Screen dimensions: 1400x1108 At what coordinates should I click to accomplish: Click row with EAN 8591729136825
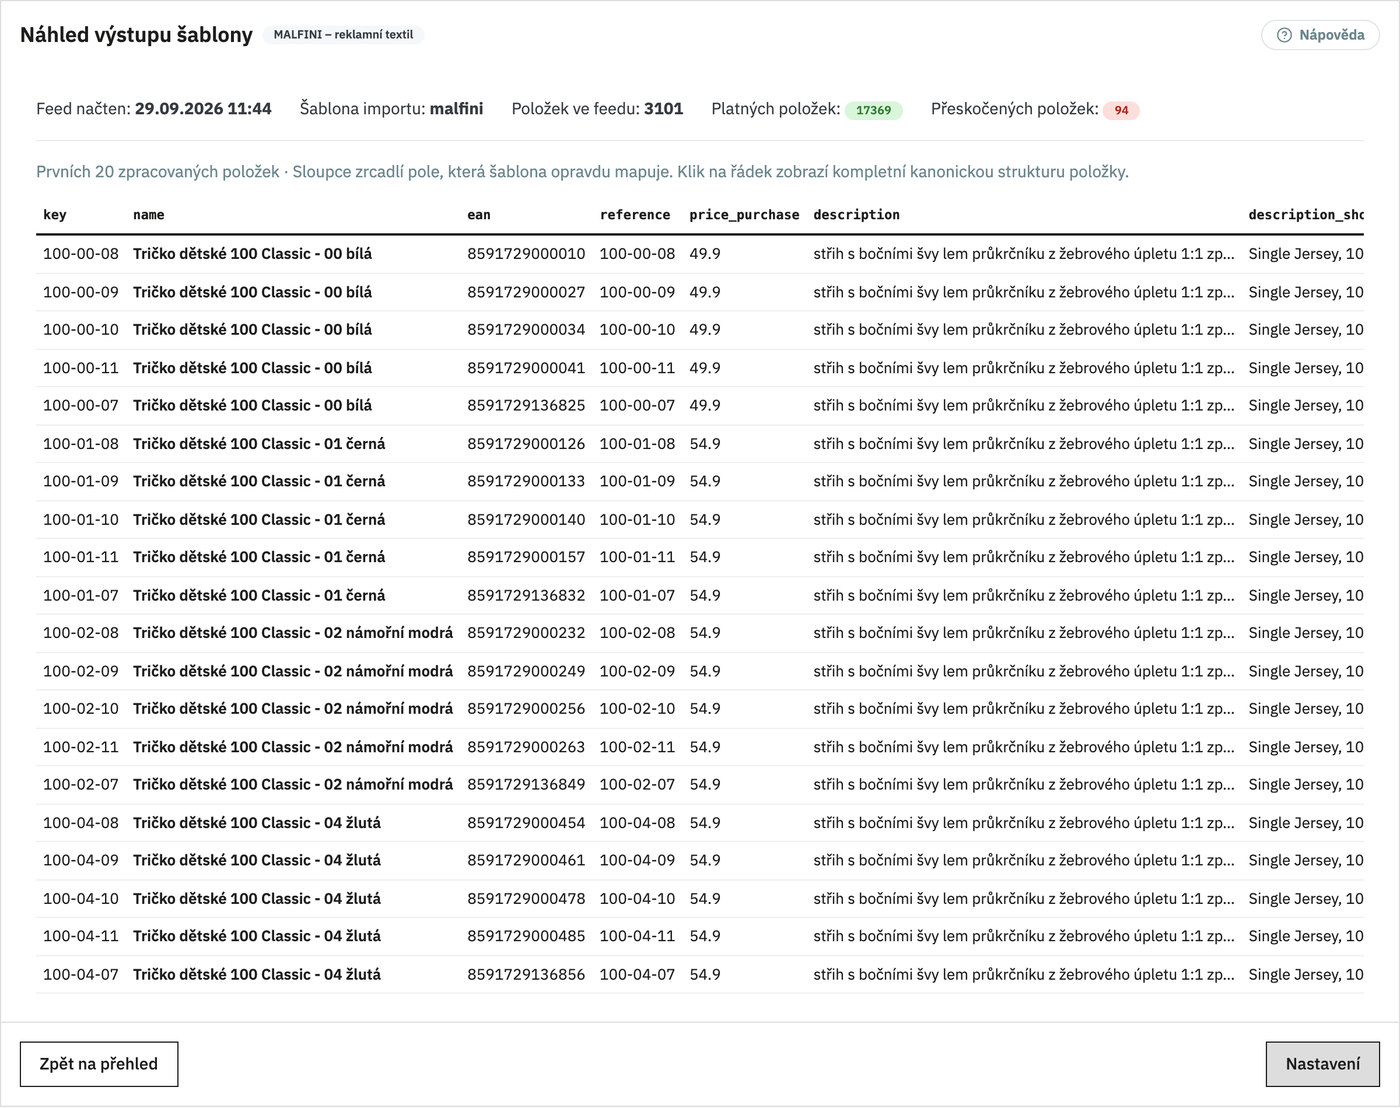[x=700, y=406]
